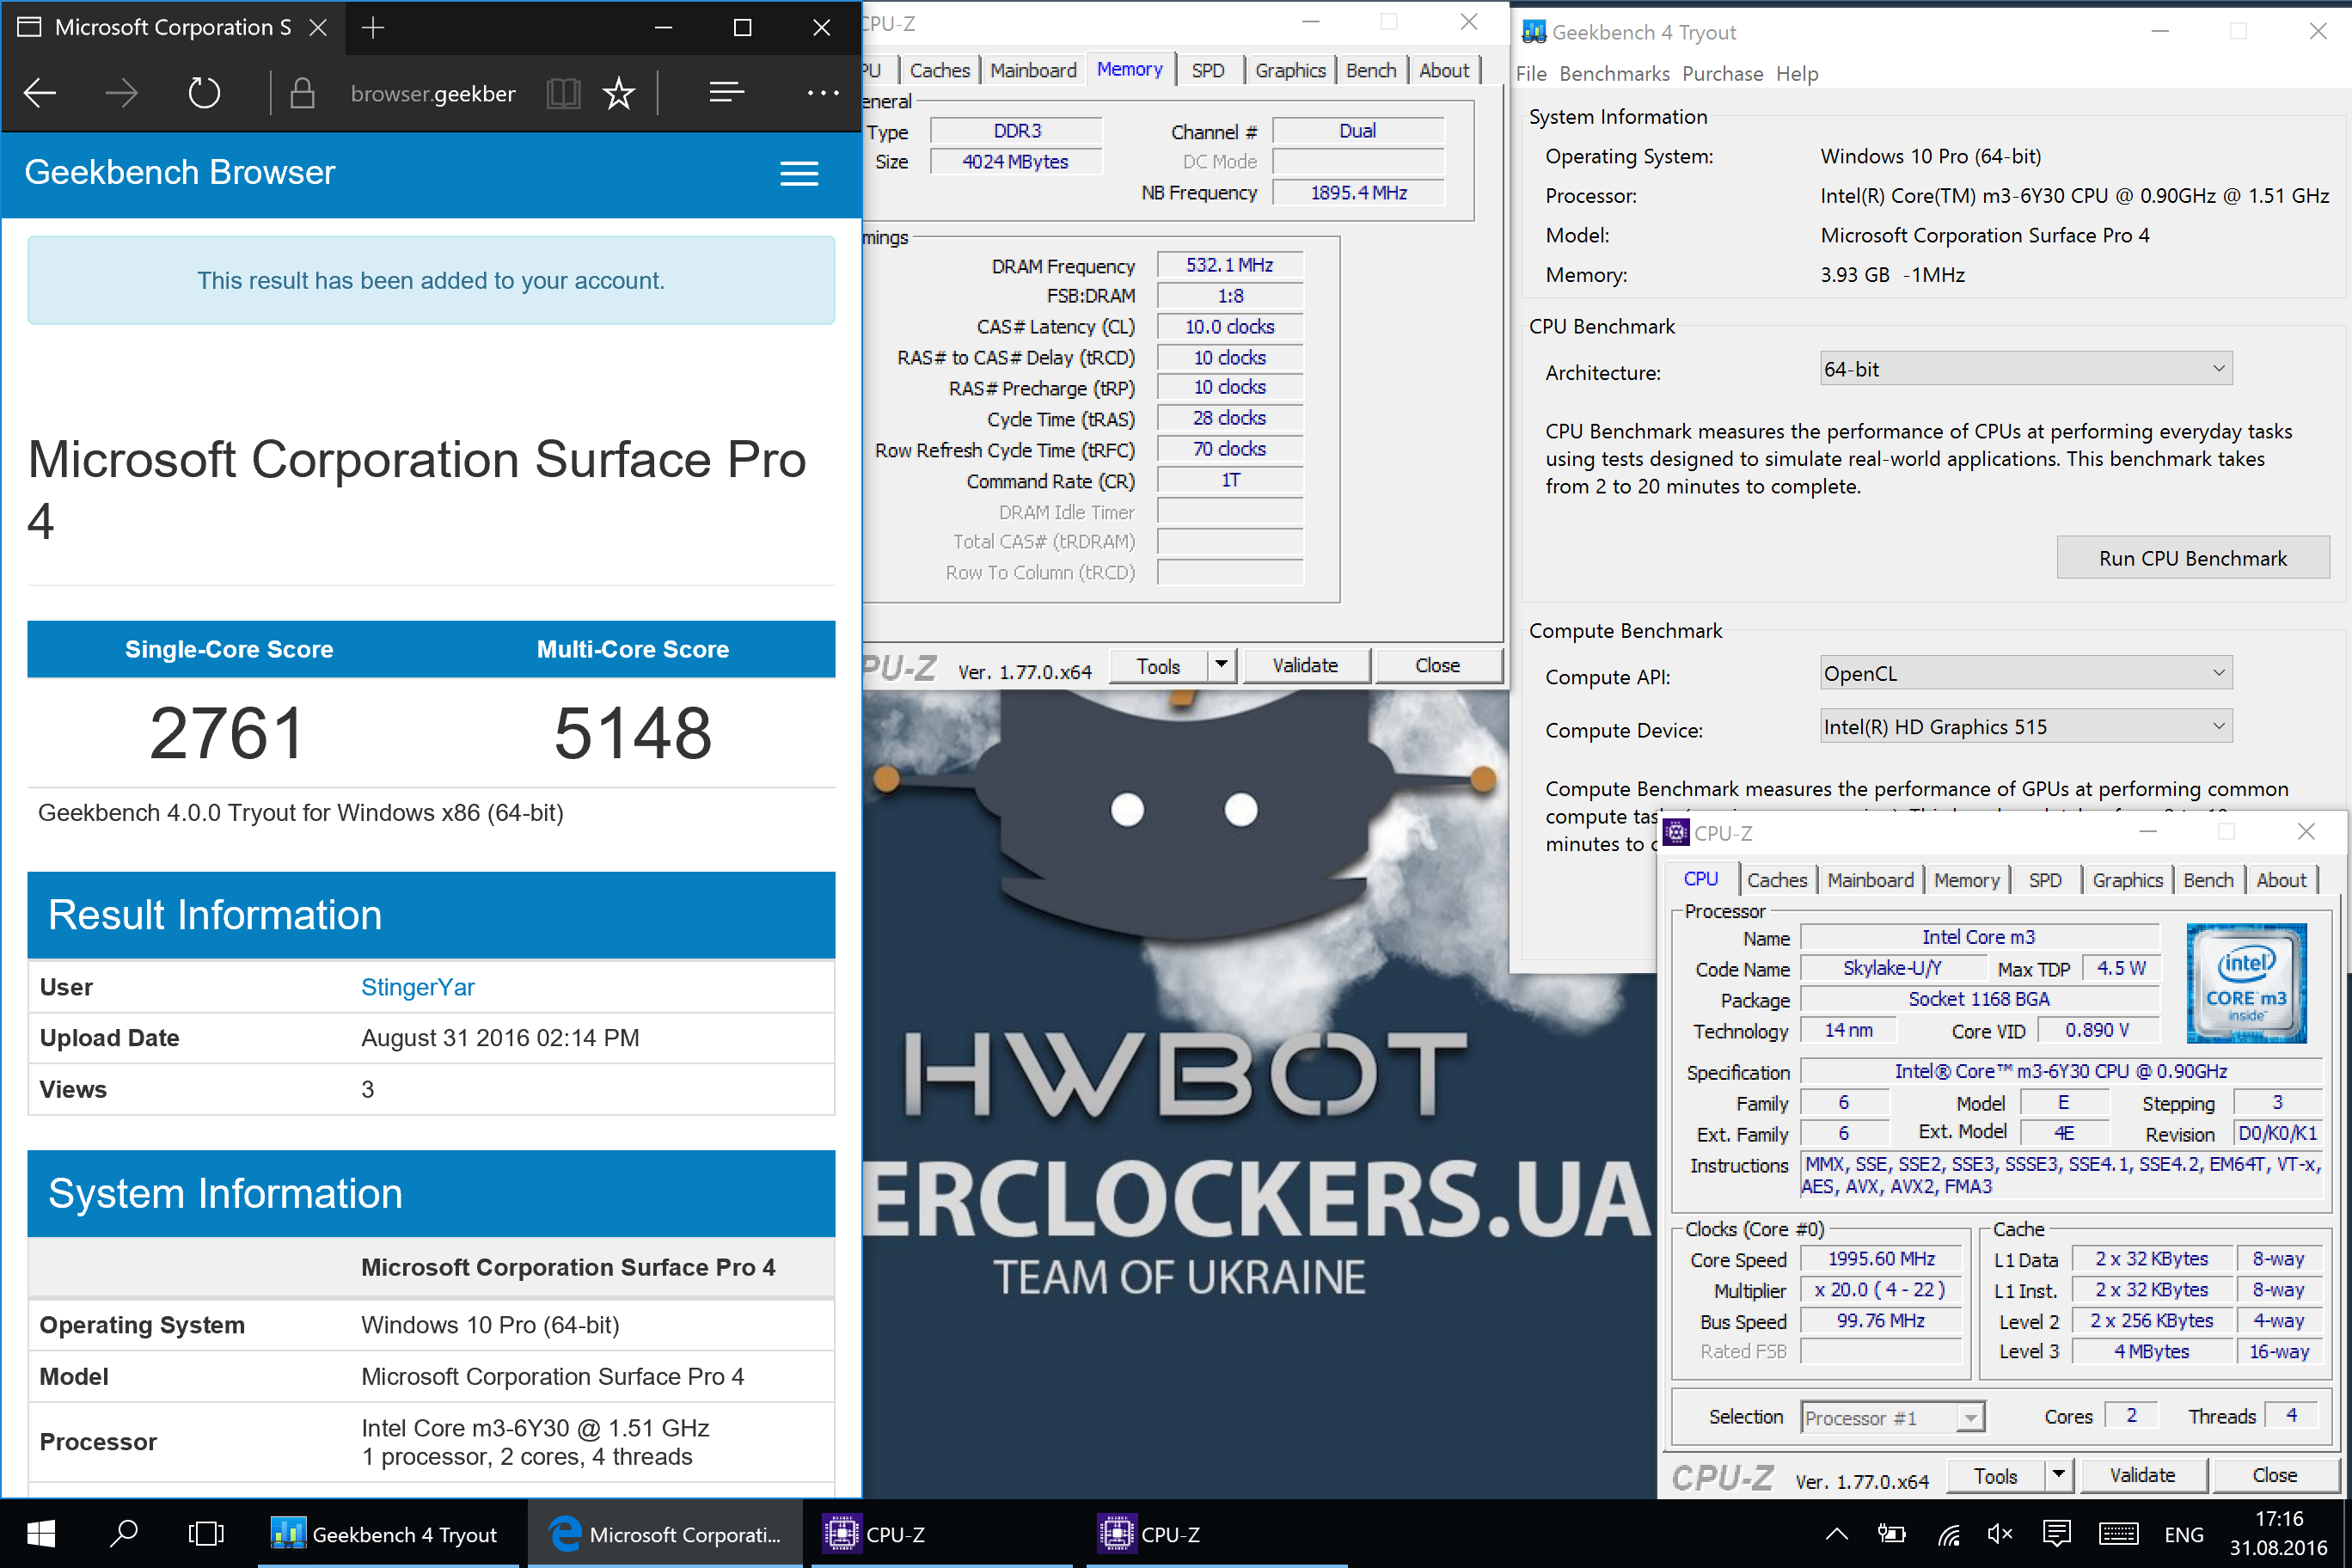This screenshot has height=1568, width=2352.
Task: Select Graphics tab in Memory CPU-Z window
Action: click(1290, 70)
